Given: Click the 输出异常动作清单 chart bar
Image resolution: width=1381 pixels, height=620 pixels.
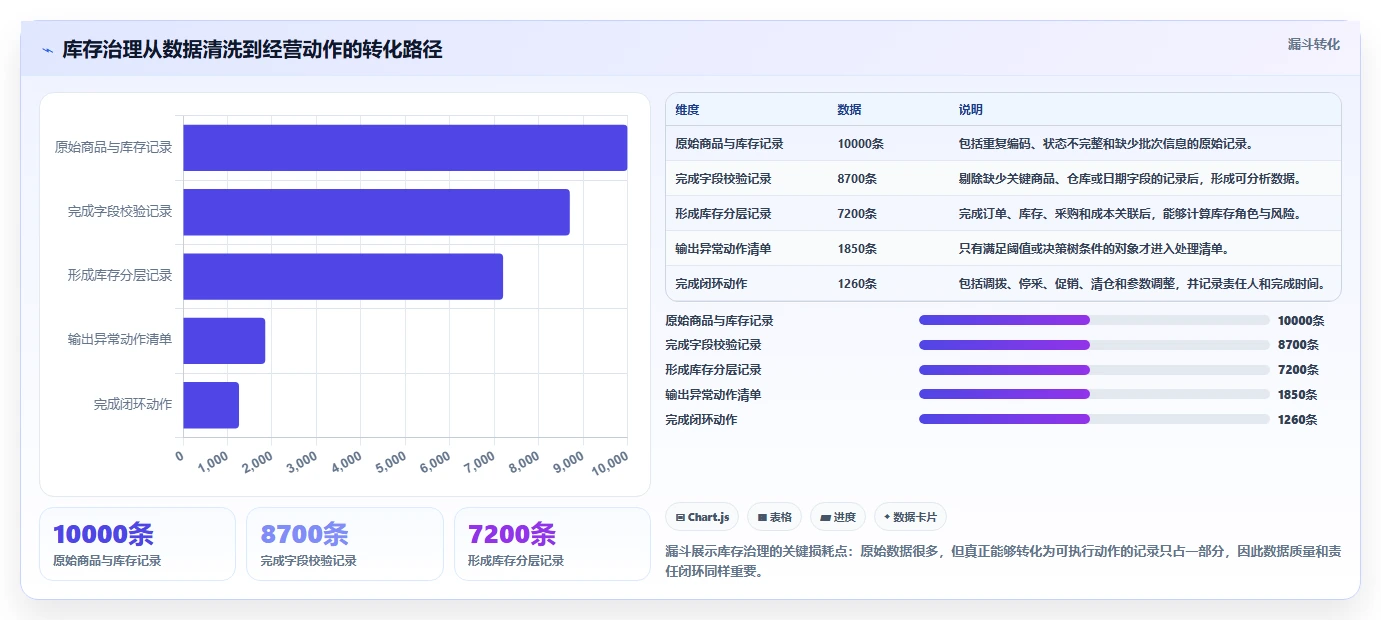Looking at the screenshot, I should tap(224, 340).
